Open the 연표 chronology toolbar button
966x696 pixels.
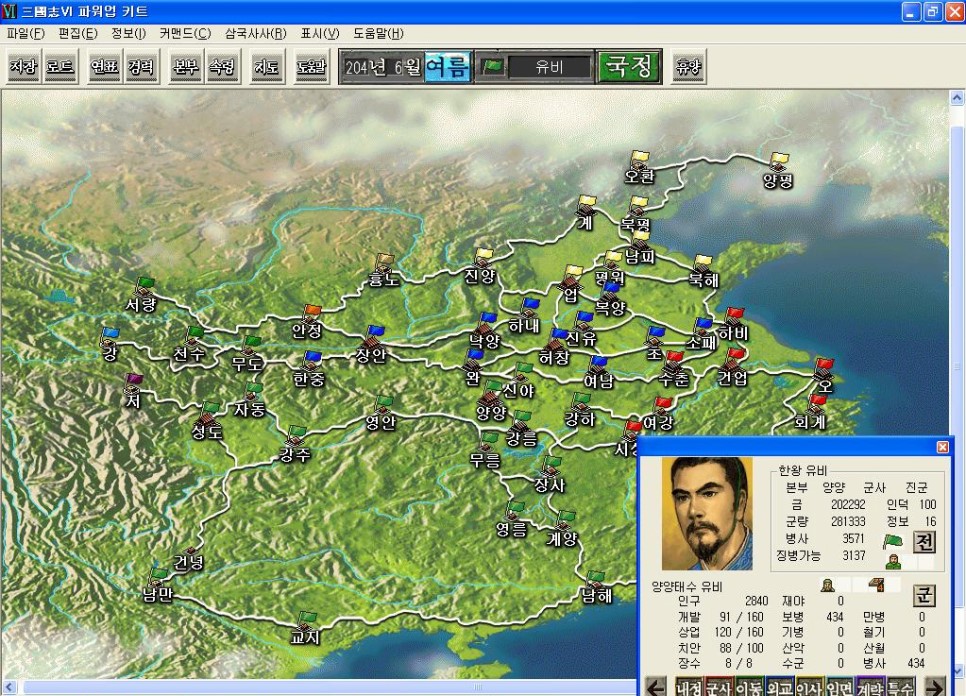click(x=104, y=67)
